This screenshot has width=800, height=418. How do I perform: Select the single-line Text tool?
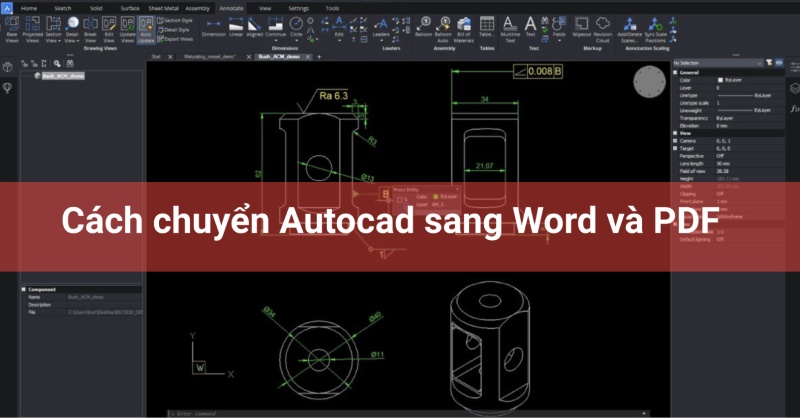coord(531,28)
